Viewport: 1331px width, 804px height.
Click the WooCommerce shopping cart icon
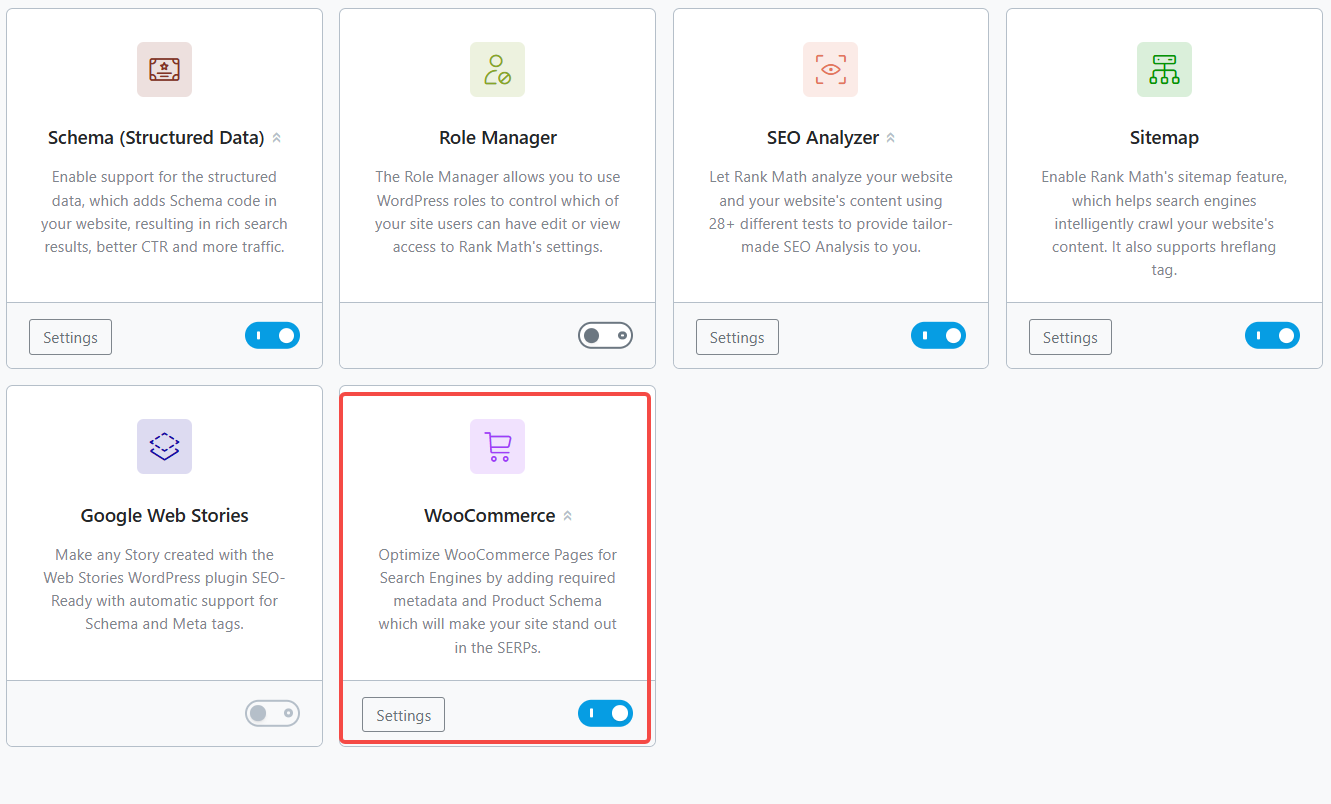coord(497,447)
